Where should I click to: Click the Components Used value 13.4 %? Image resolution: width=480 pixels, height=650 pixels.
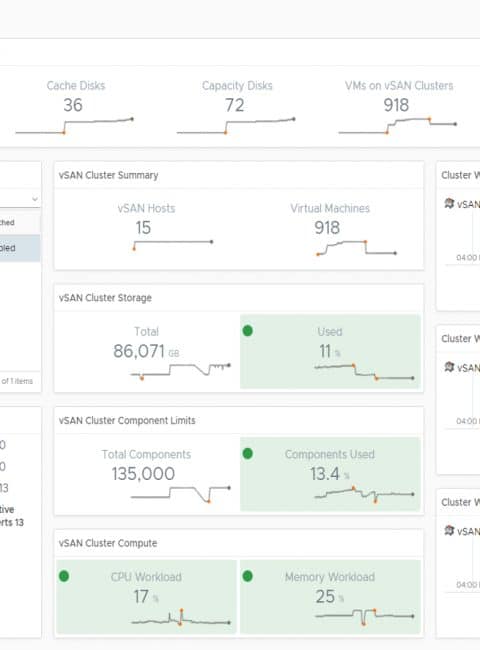click(330, 474)
